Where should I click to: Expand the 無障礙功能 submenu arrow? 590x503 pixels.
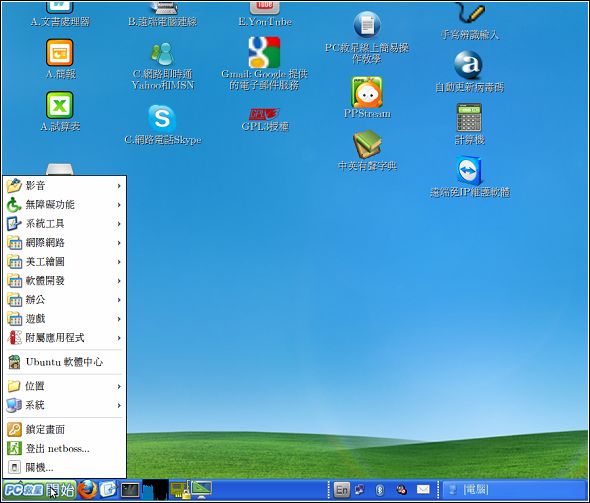pos(119,205)
